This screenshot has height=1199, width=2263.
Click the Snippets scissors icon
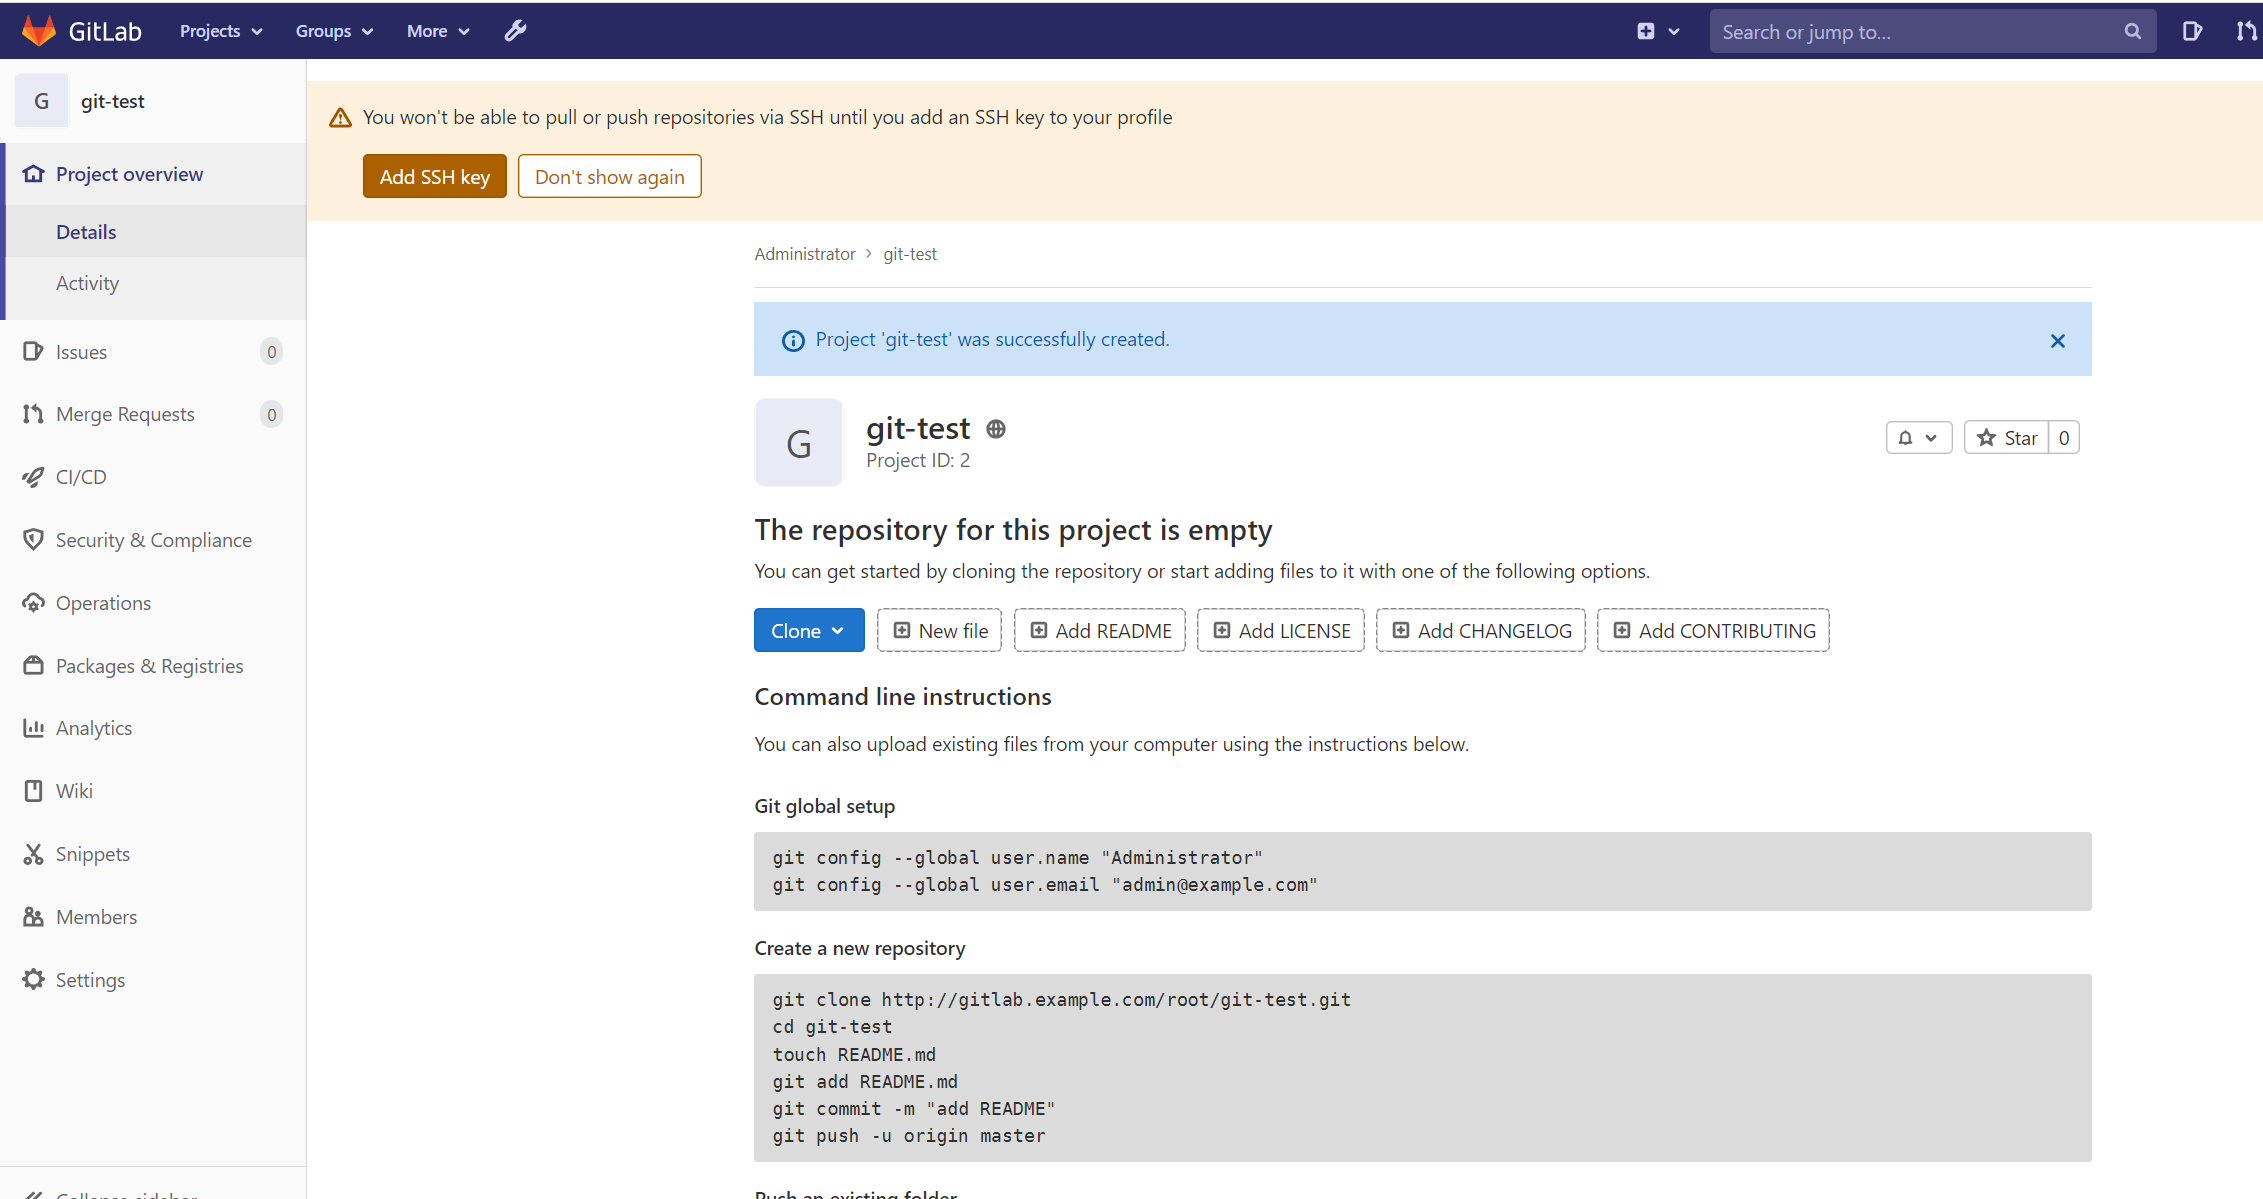click(x=33, y=854)
